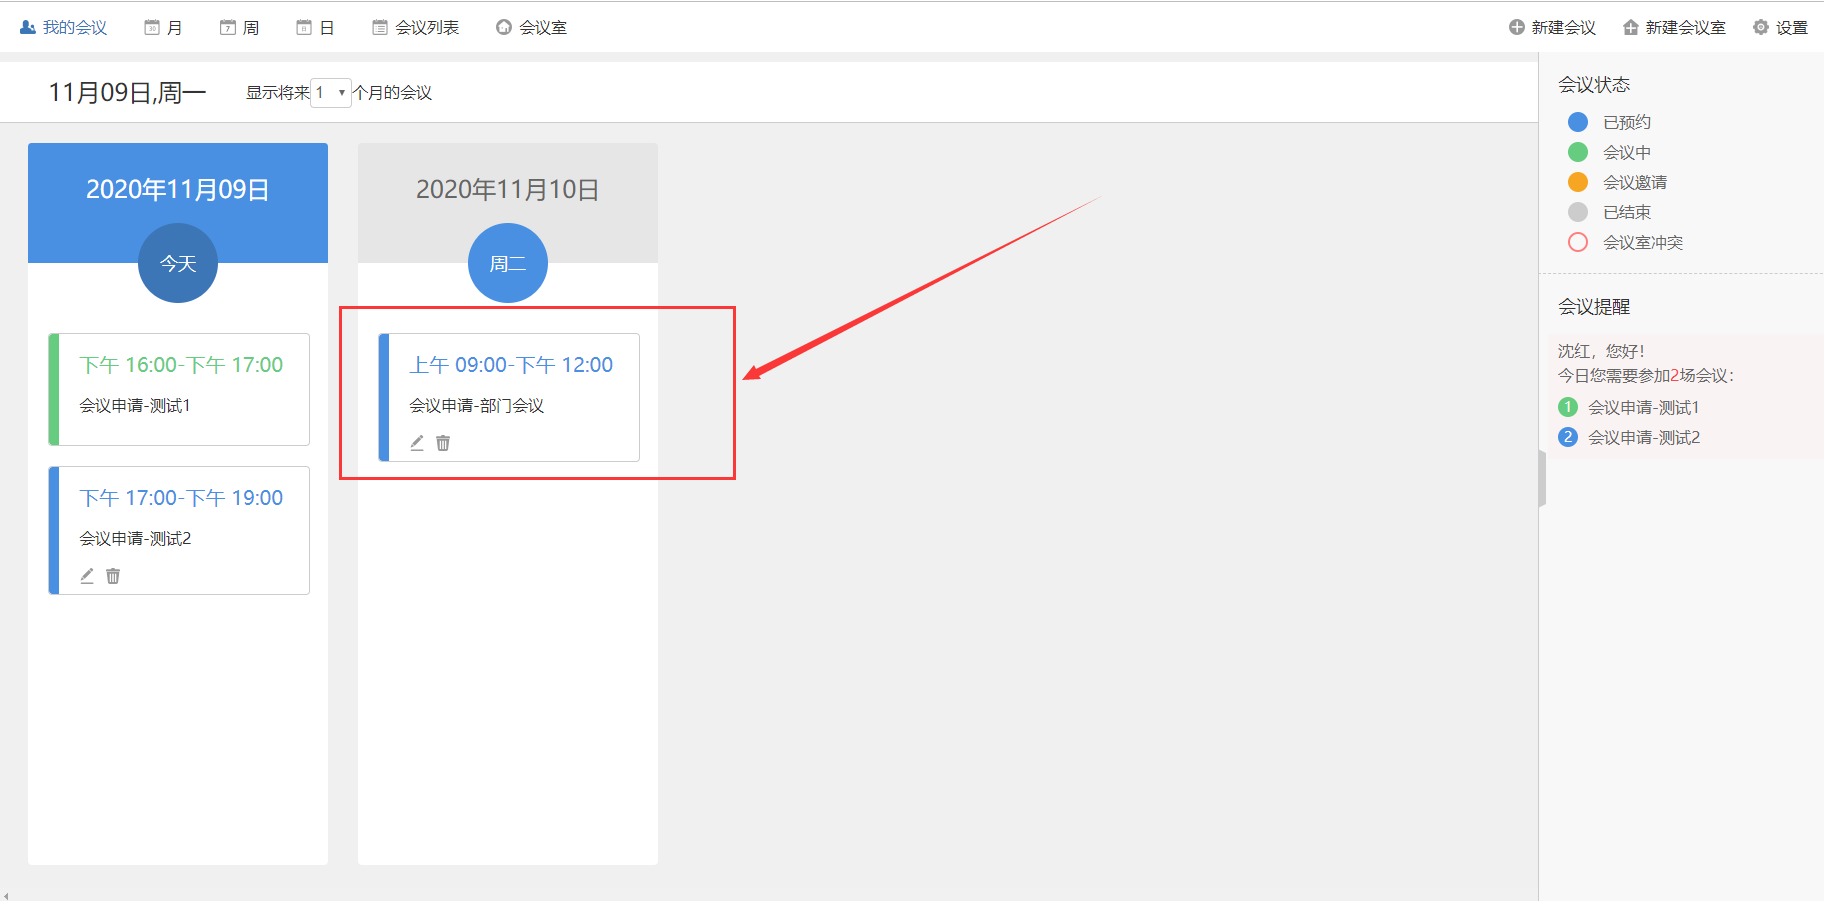Click the plus icon of 新建会议

(1517, 27)
